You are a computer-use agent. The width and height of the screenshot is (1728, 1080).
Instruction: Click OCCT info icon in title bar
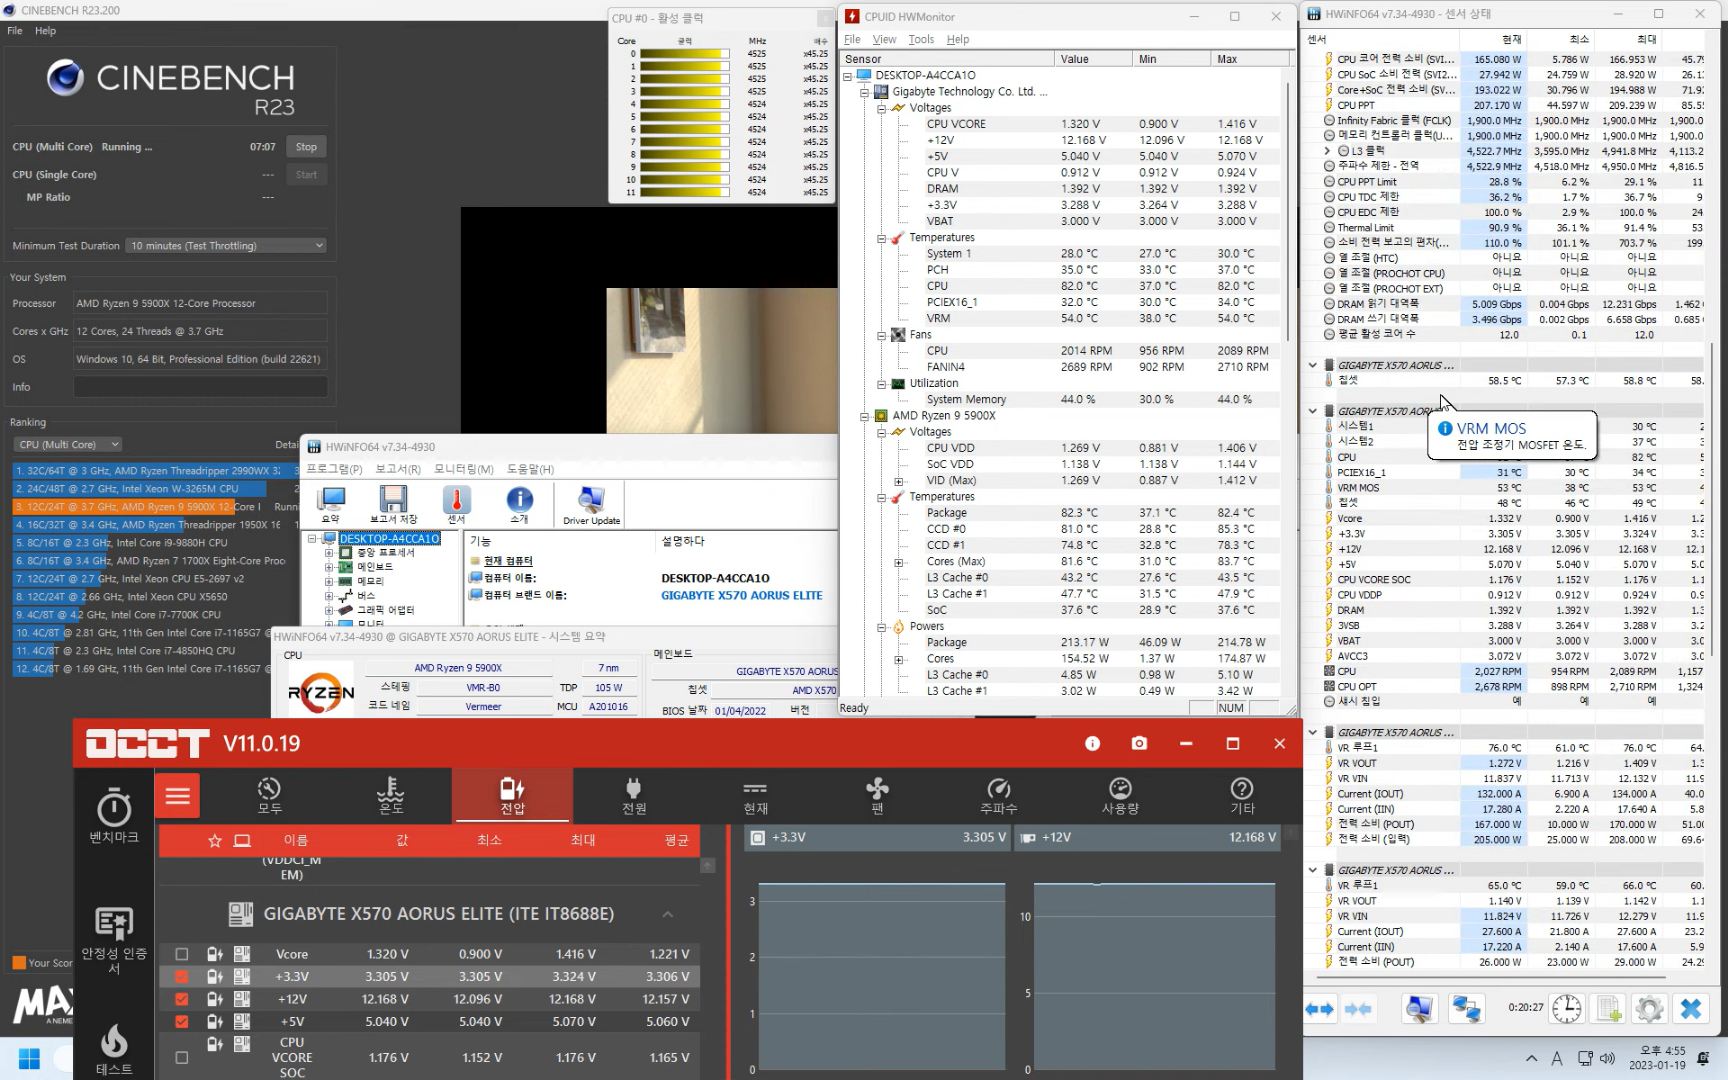click(1092, 743)
